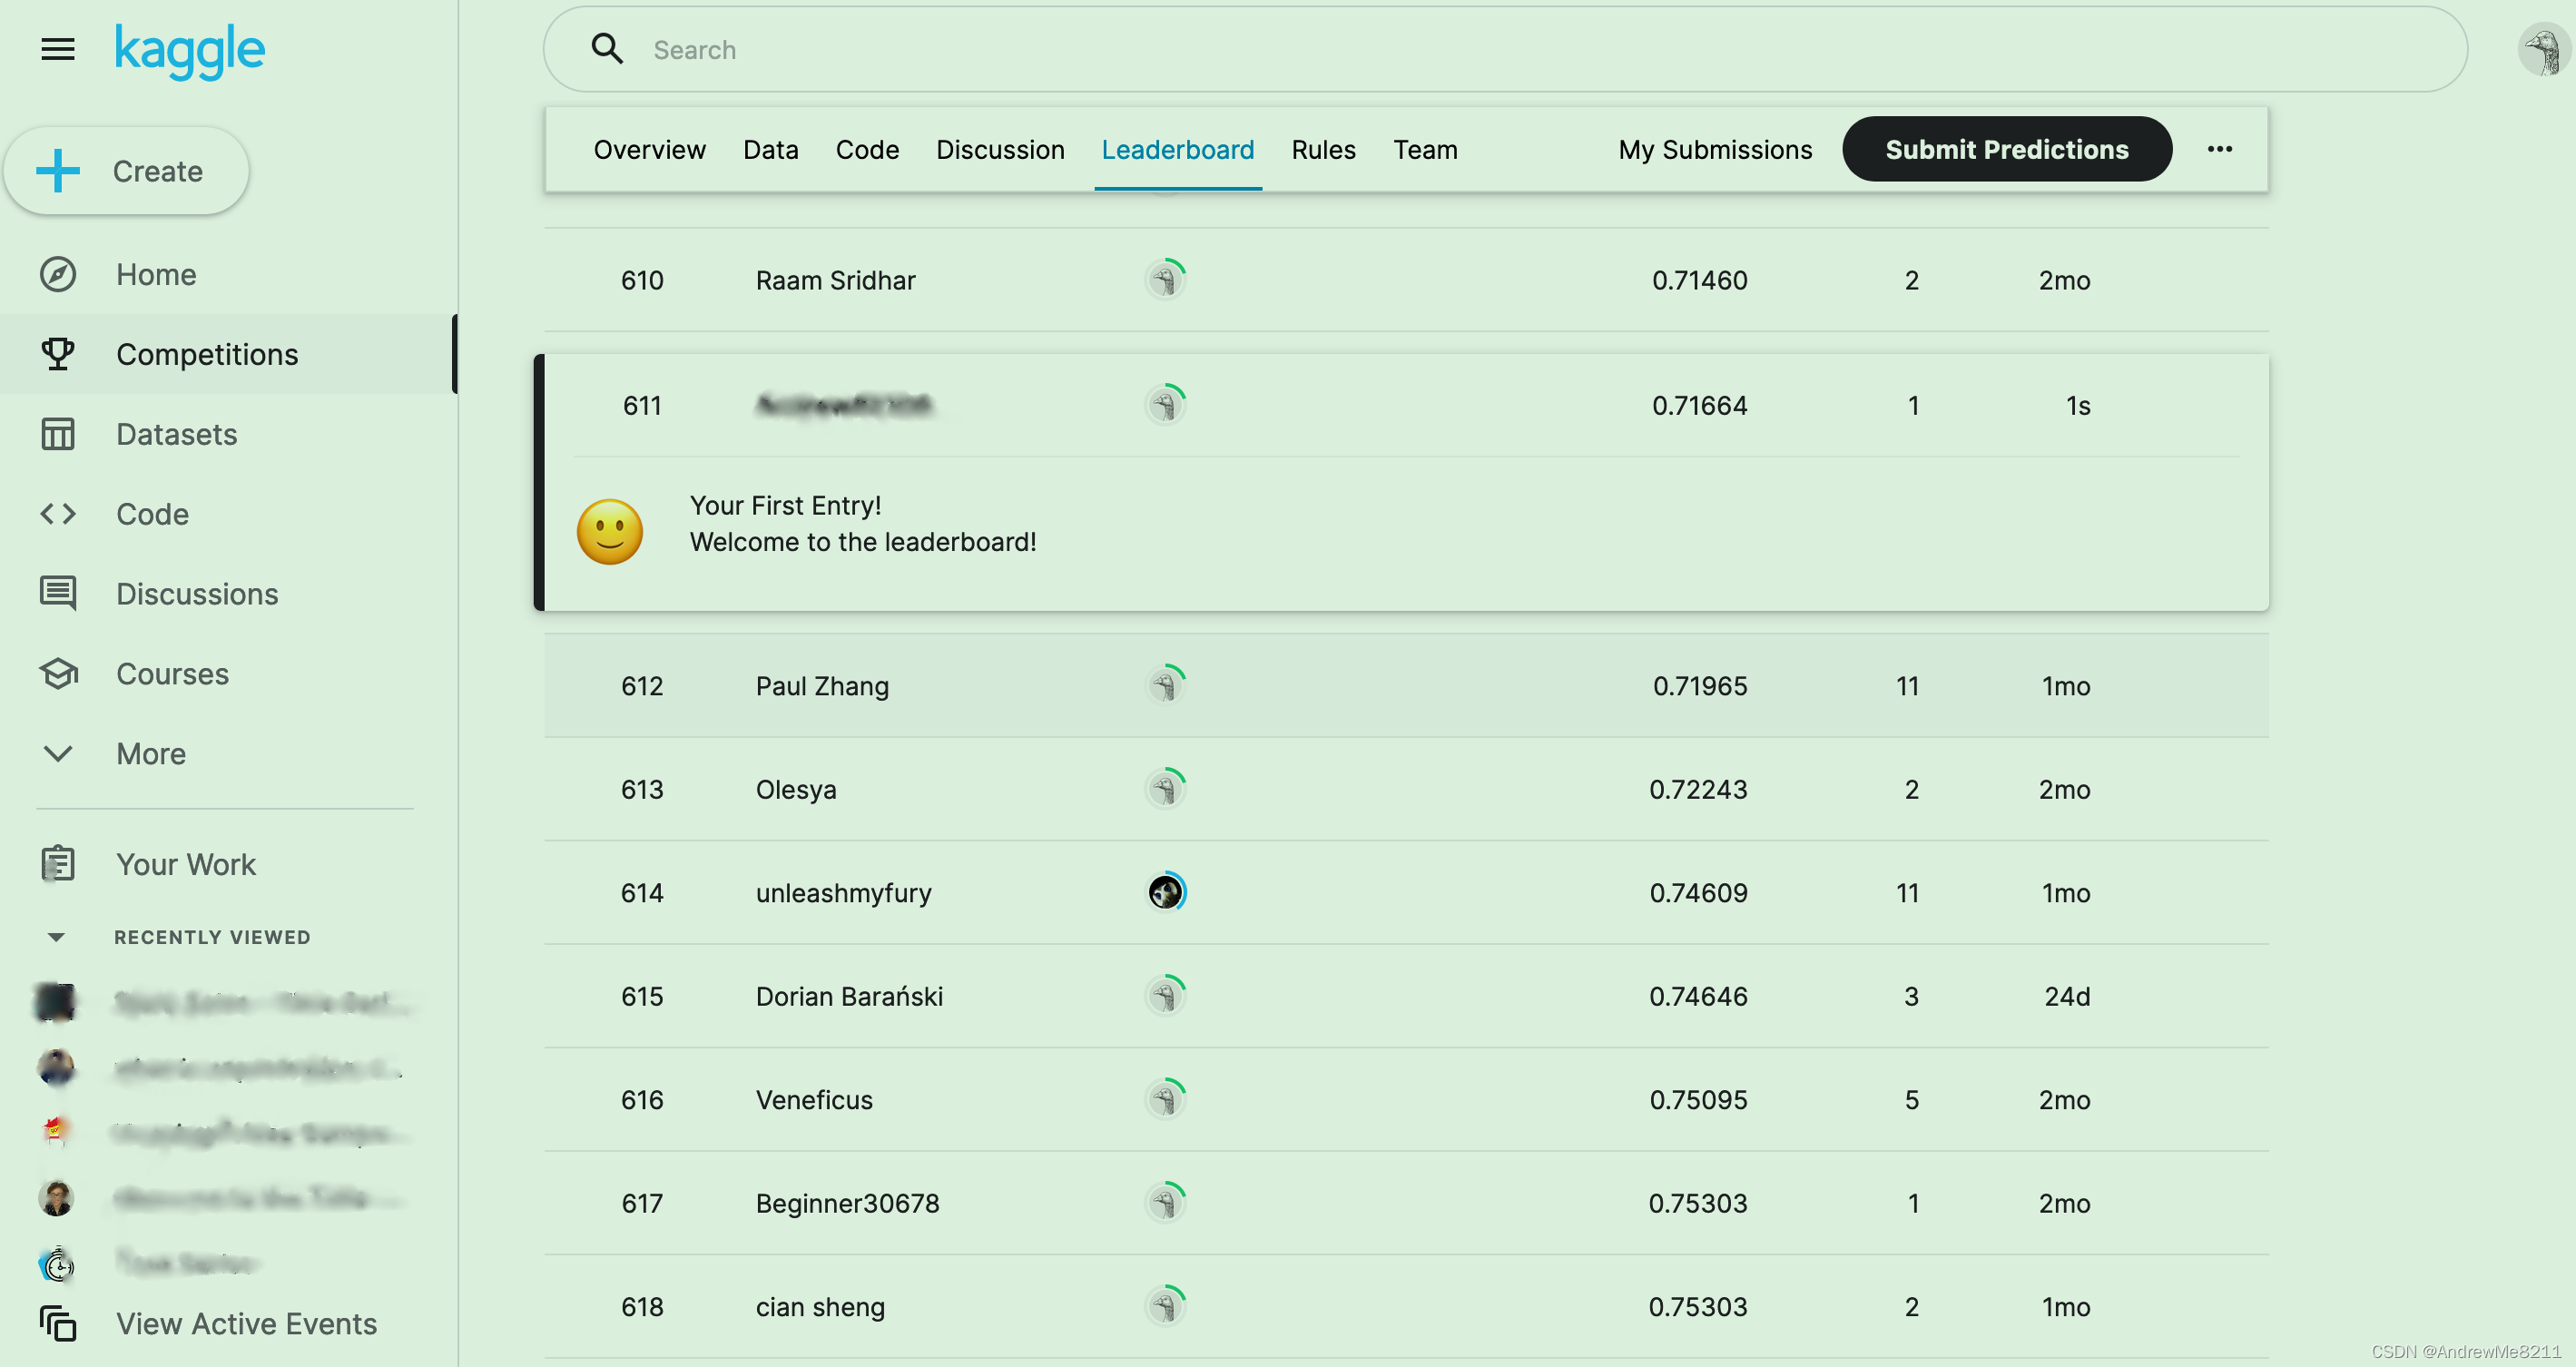
Task: Open Datasets via table icon
Action: click(x=58, y=434)
